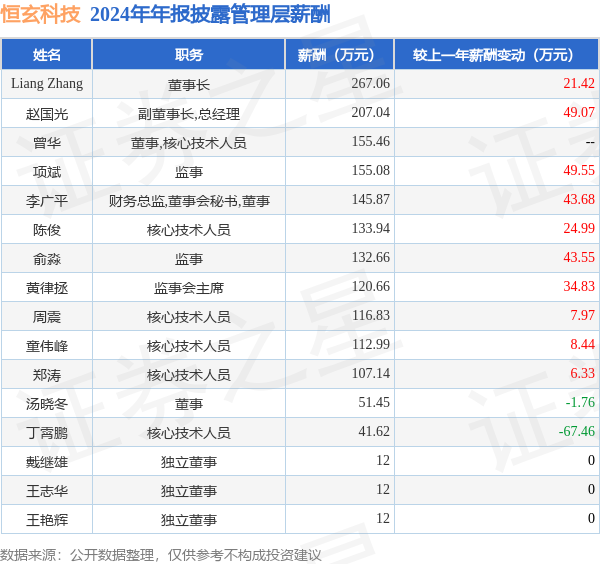600x564 pixels.
Task: Click the salary value 267.06
Action: [x=371, y=83]
